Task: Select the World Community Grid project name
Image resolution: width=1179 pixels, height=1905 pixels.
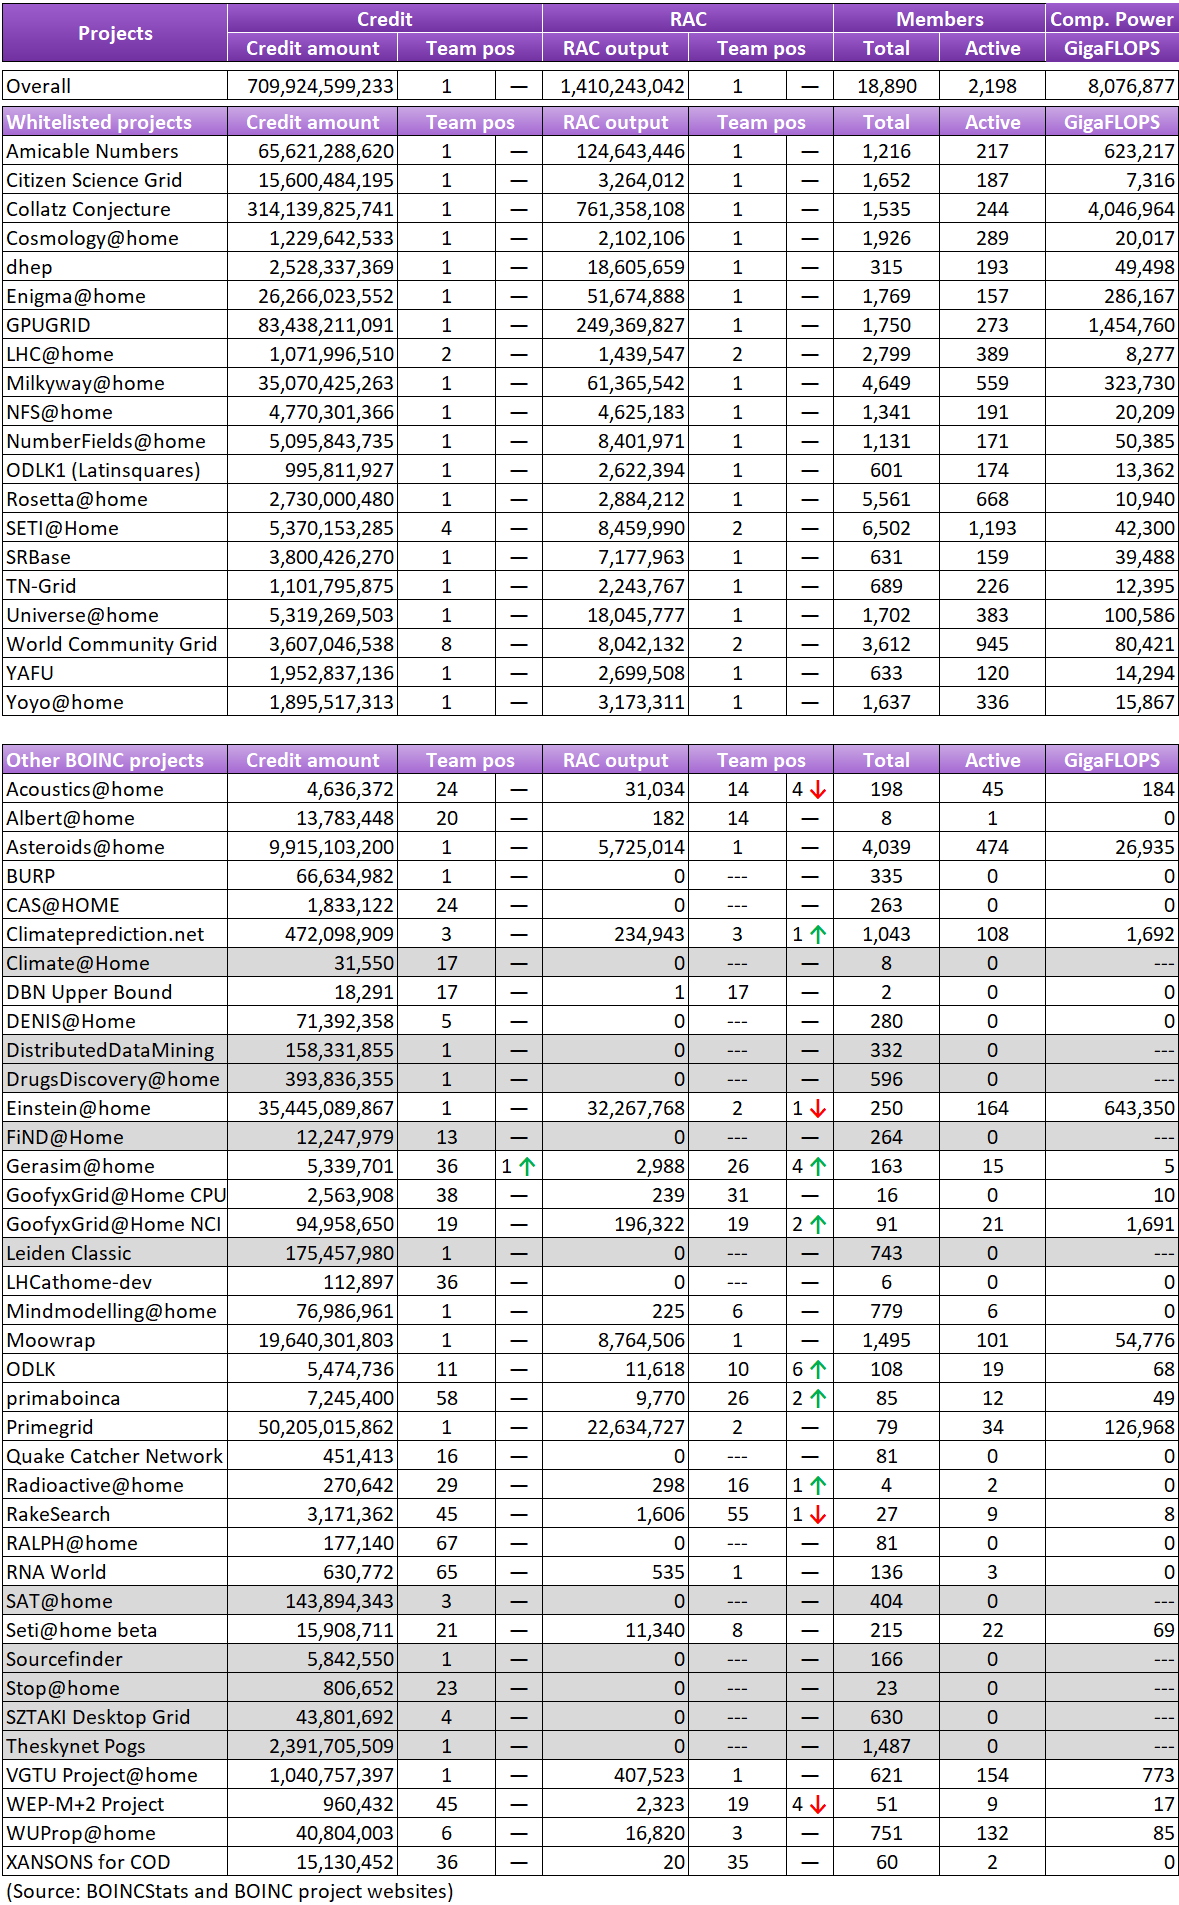Action: (111, 644)
